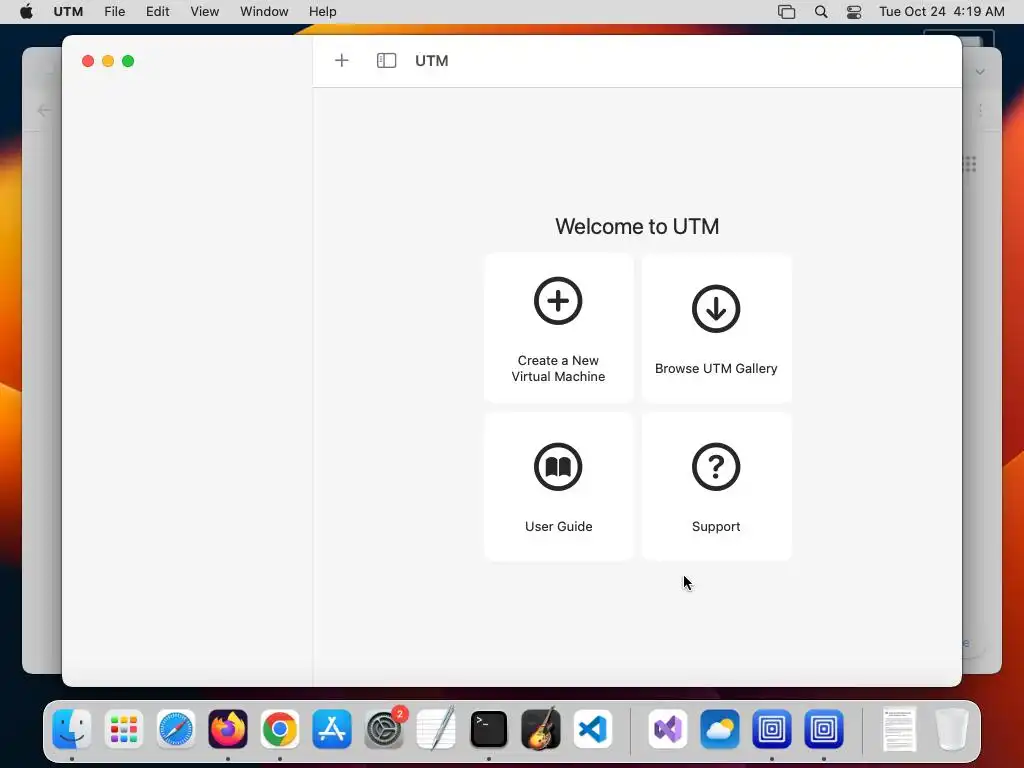This screenshot has width=1024, height=768.
Task: Open the document stack in Dock
Action: point(899,729)
